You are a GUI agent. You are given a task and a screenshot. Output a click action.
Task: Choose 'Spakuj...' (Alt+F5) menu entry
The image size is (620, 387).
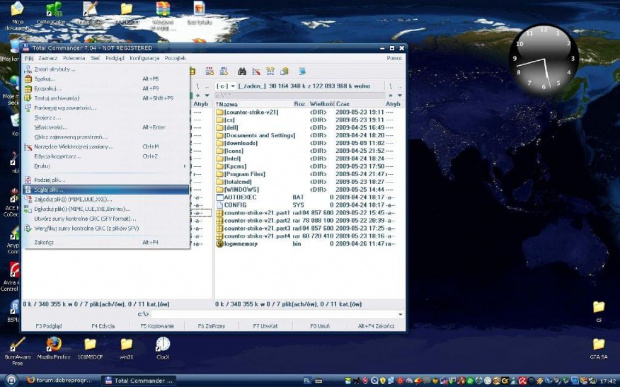(106, 79)
